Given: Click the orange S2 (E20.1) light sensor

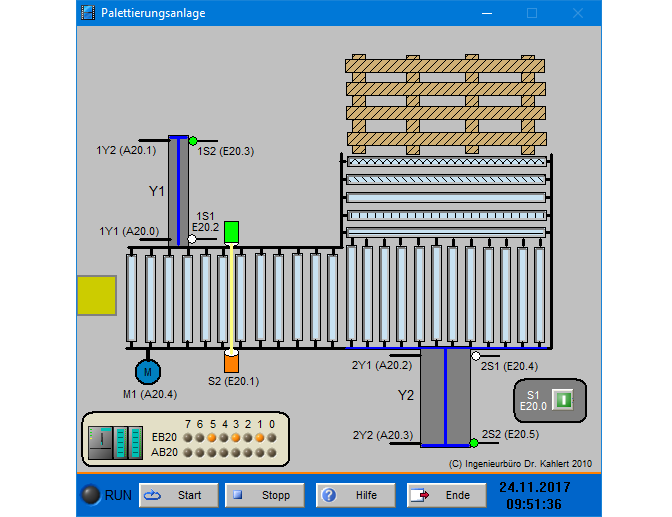Looking at the screenshot, I should [231, 363].
